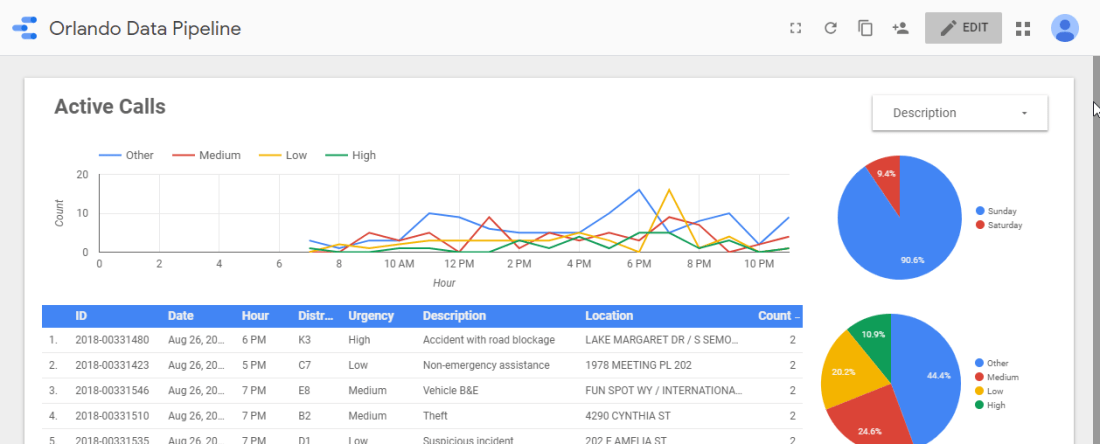The width and height of the screenshot is (1100, 444).
Task: Sort table by Location column header
Action: [x=609, y=316]
